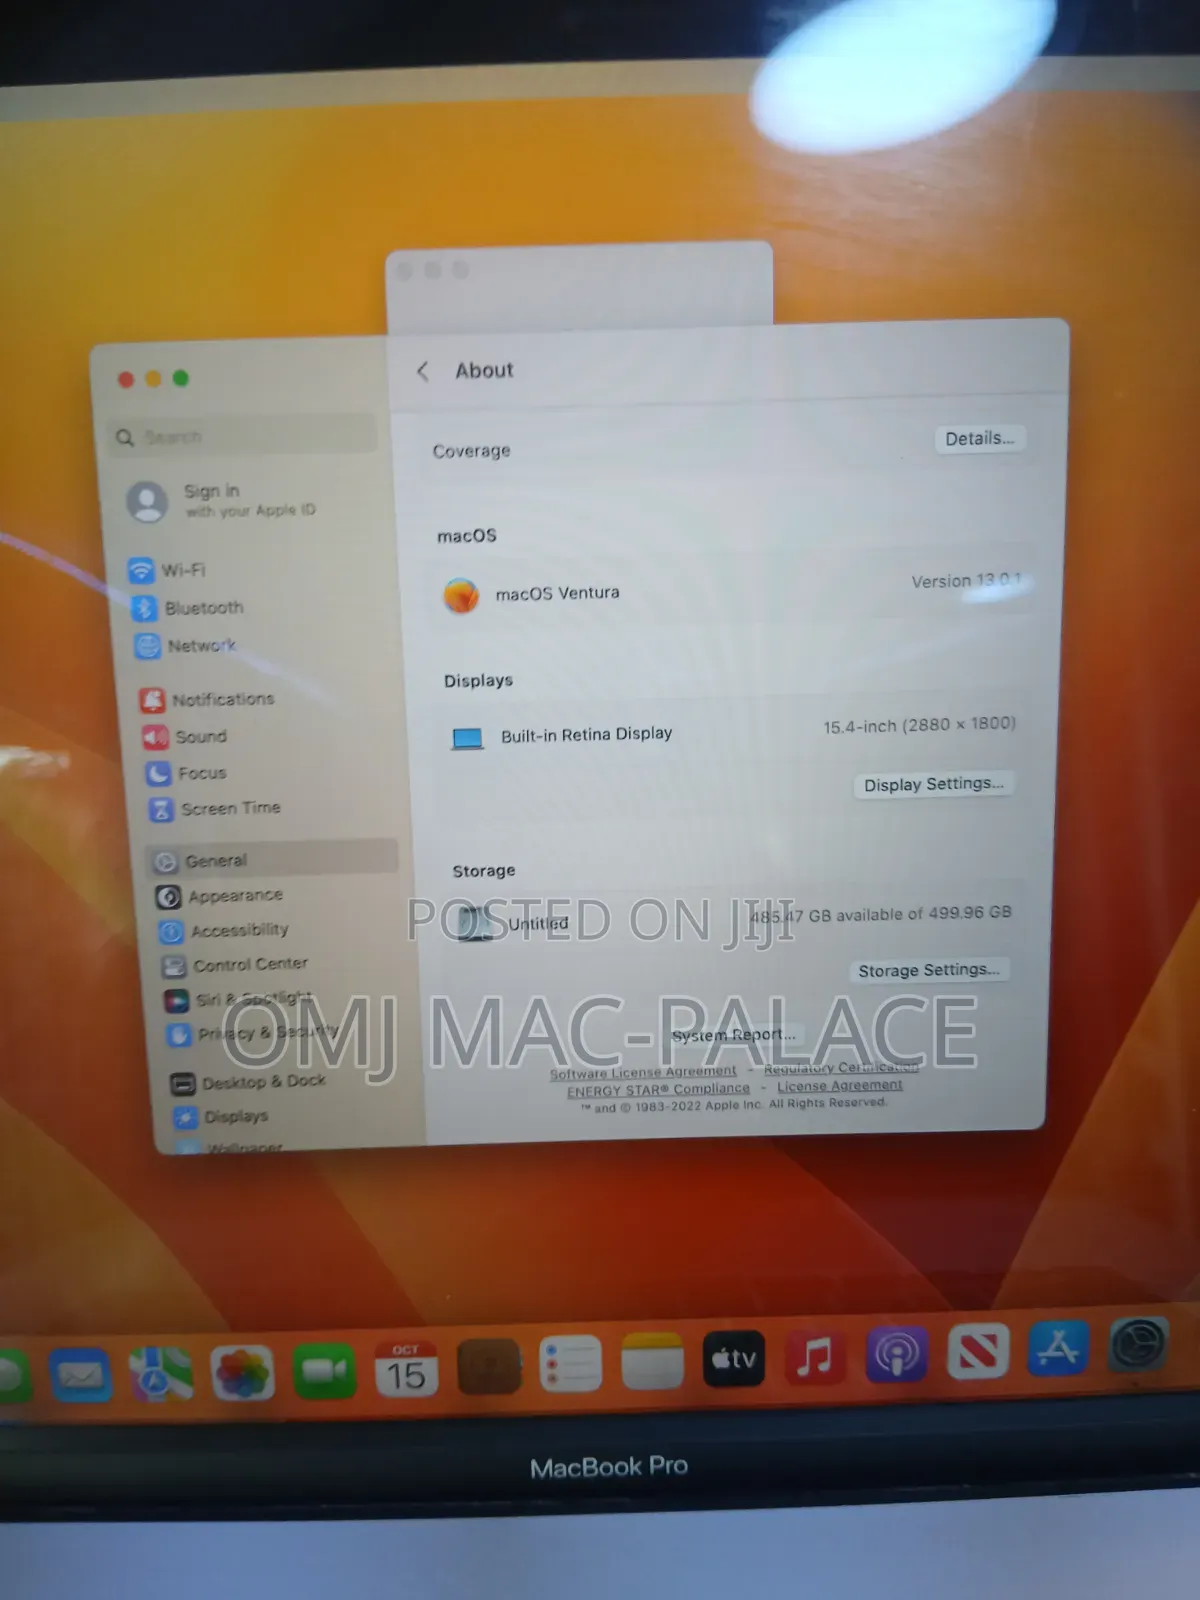1200x1600 pixels.
Task: Open Wi-Fi settings in sidebar
Action: [x=168, y=570]
